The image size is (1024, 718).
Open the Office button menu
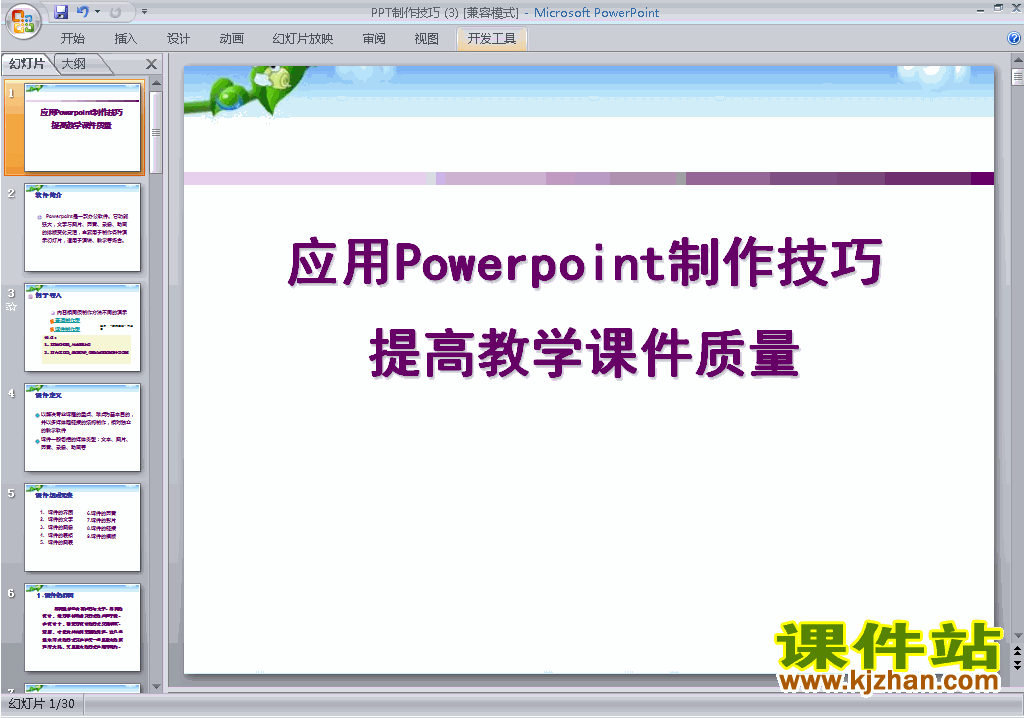point(23,21)
